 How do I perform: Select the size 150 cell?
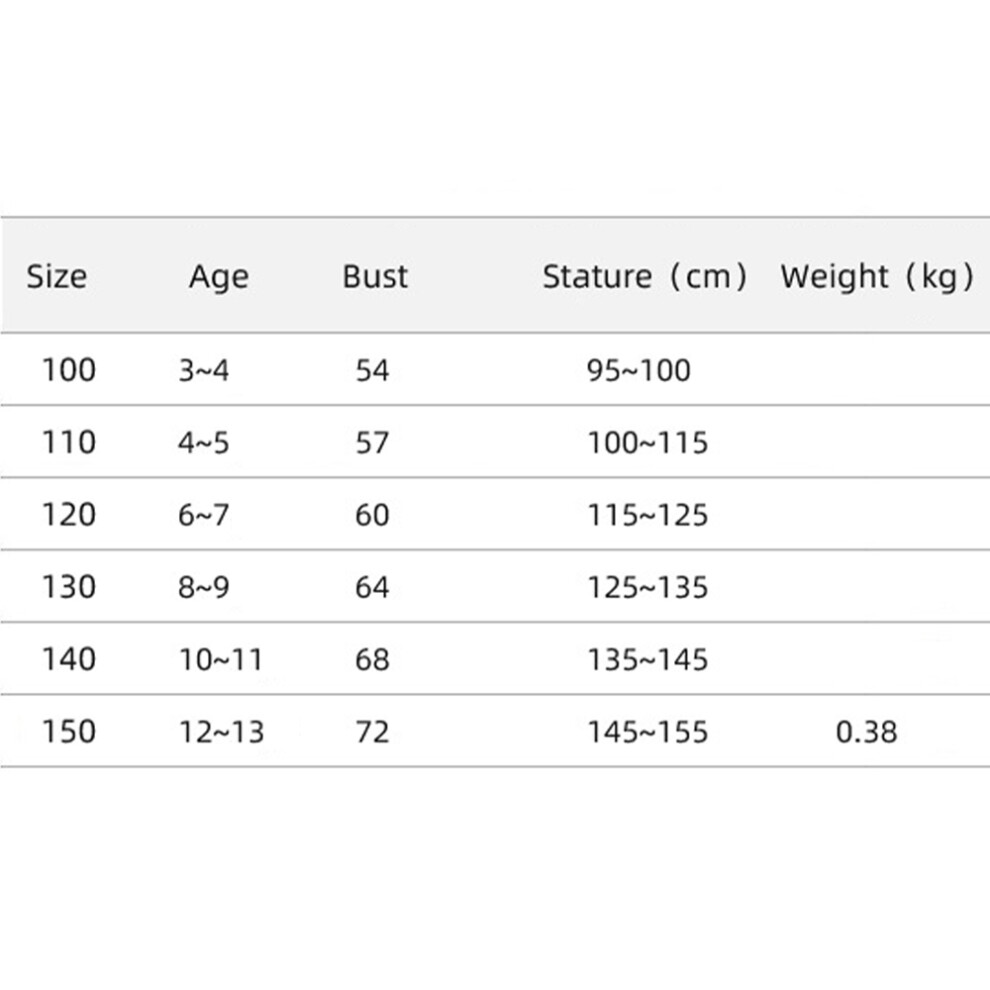69,732
